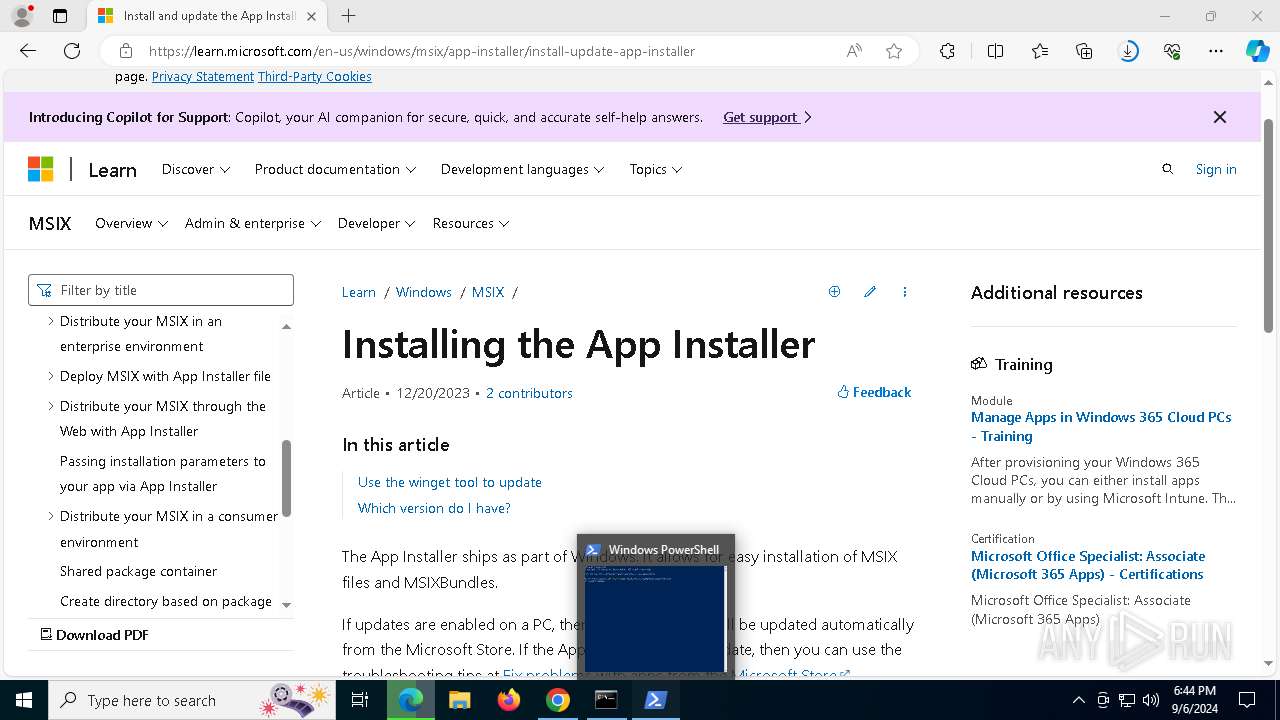The image size is (1280, 720).
Task: Open the Edge profile icon
Action: (22, 16)
